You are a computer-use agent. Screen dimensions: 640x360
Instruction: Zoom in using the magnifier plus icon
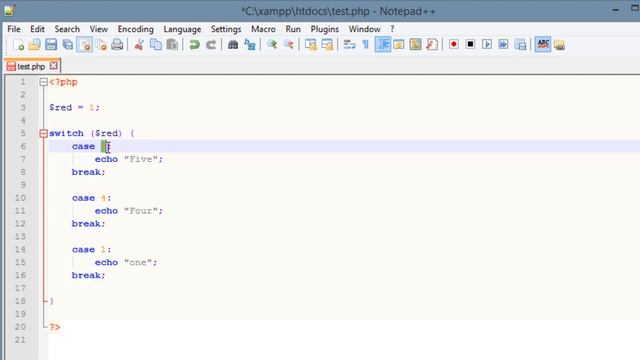[271, 44]
